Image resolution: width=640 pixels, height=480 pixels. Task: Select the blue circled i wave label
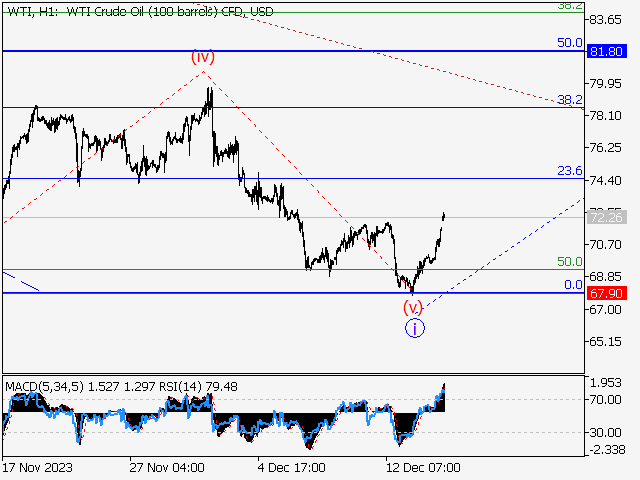click(415, 328)
